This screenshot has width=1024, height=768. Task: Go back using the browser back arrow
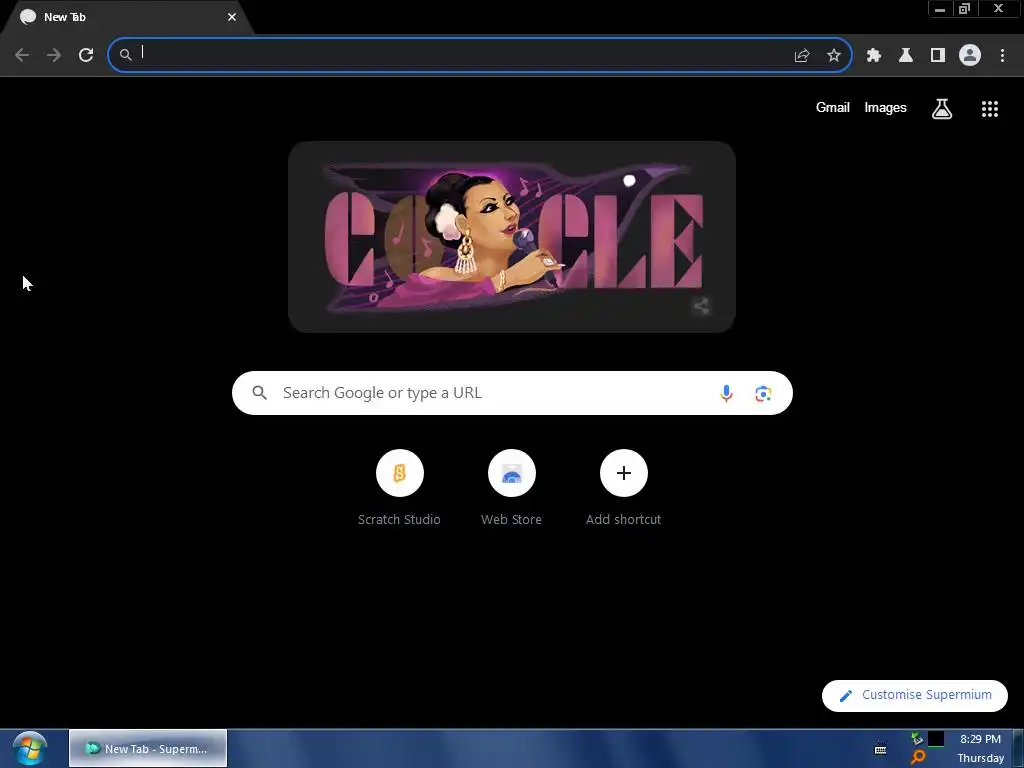(22, 55)
